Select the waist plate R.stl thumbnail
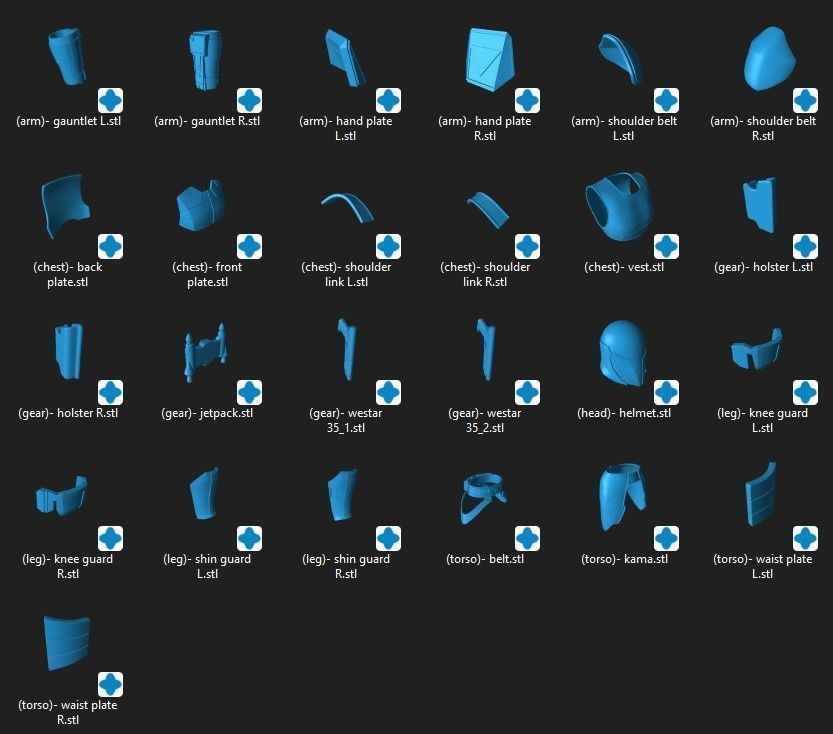The image size is (833, 734). 67,643
